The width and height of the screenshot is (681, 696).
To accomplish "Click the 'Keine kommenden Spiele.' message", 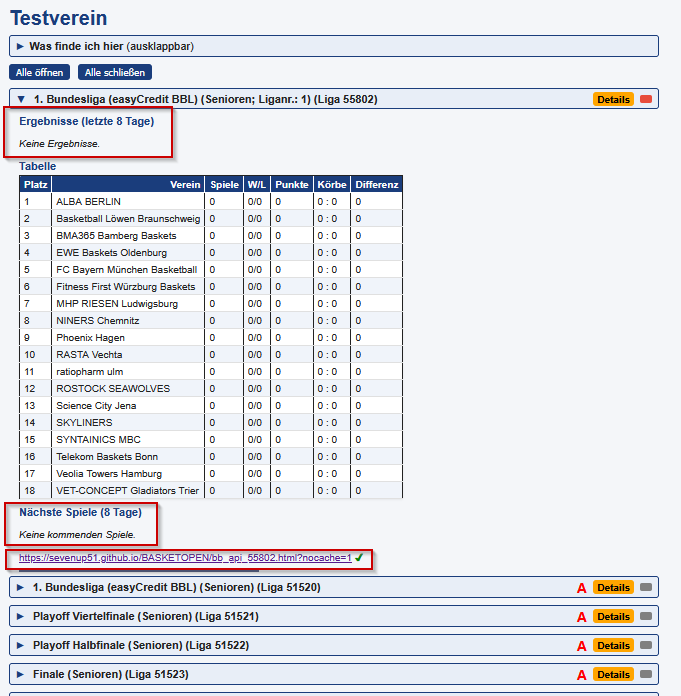I will (77, 534).
